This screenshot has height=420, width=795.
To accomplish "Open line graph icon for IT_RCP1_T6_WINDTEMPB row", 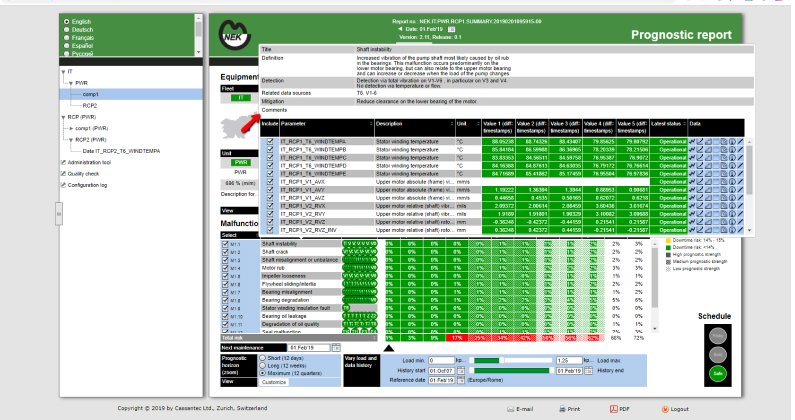I will pyautogui.click(x=700, y=150).
